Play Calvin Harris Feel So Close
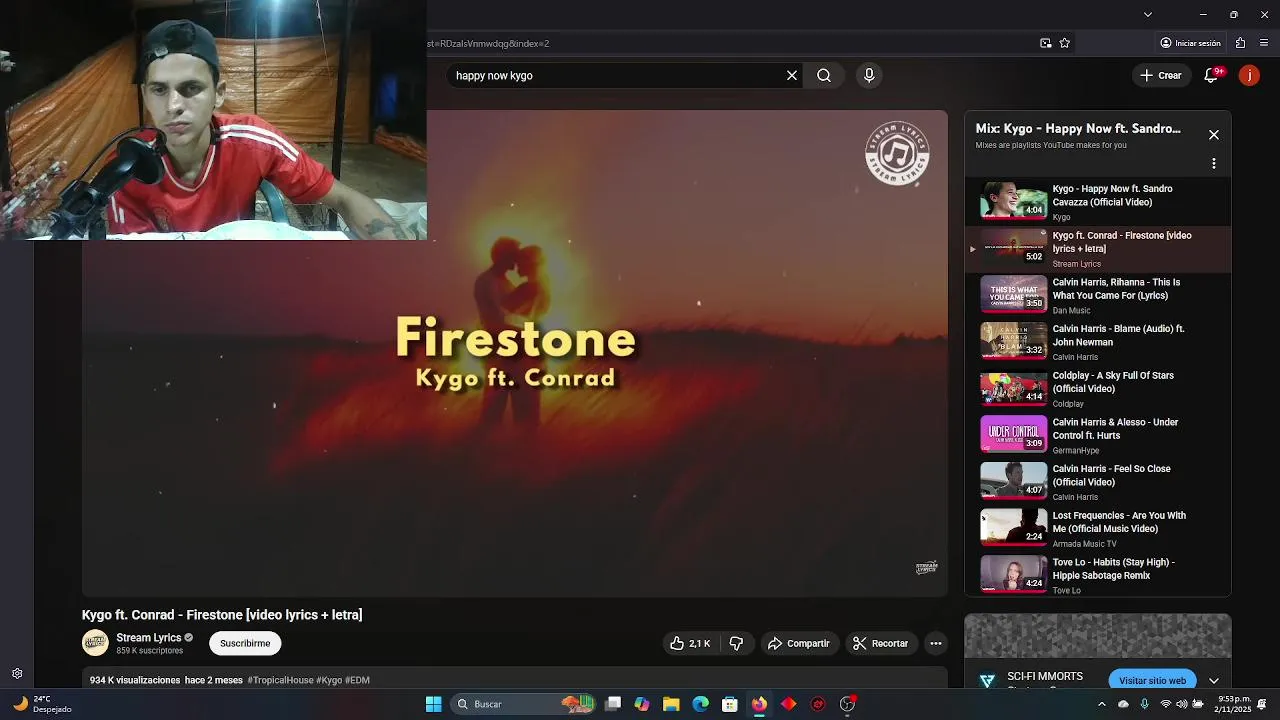 pos(1097,481)
